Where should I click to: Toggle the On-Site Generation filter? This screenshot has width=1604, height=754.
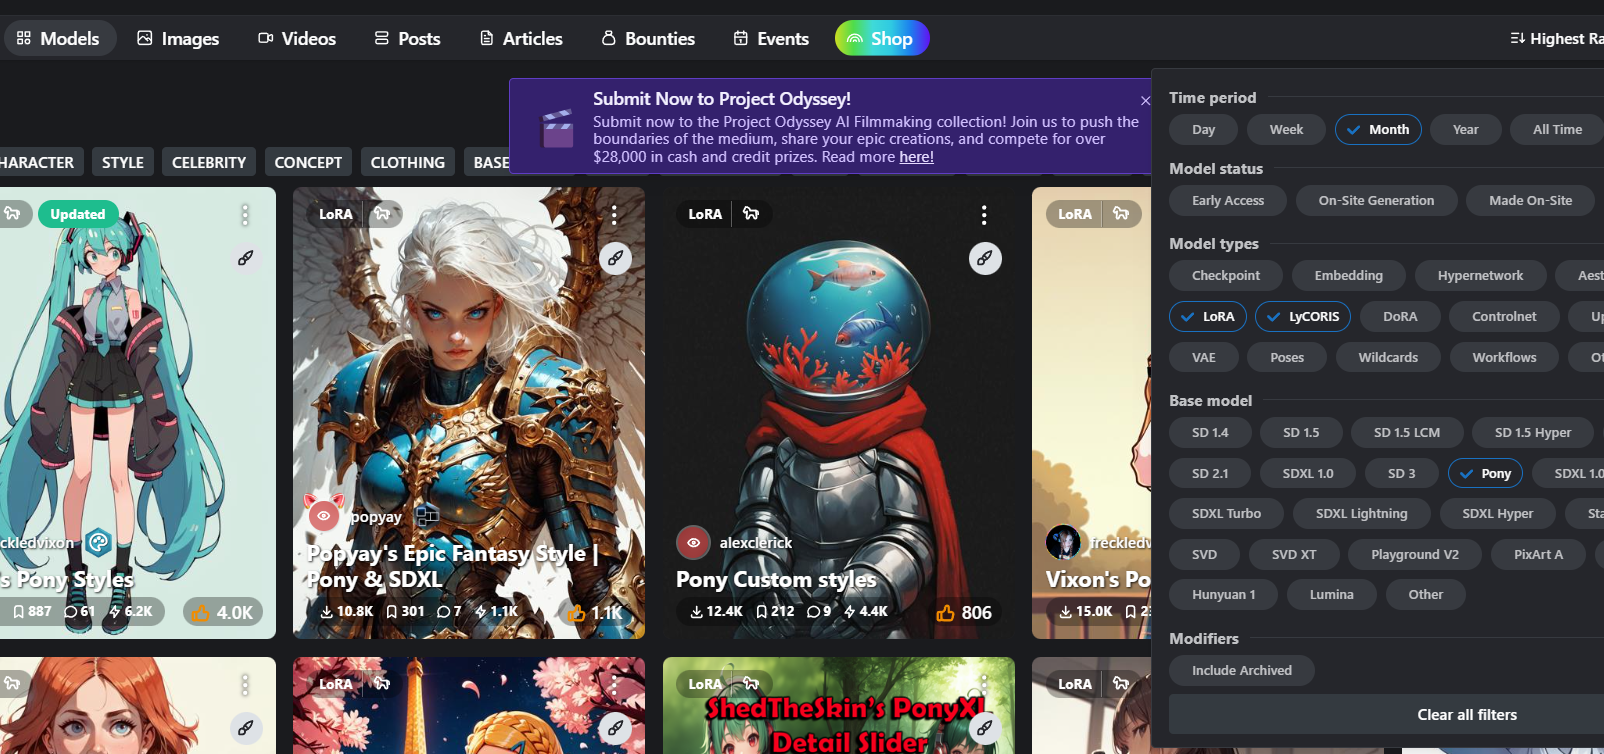[1376, 200]
